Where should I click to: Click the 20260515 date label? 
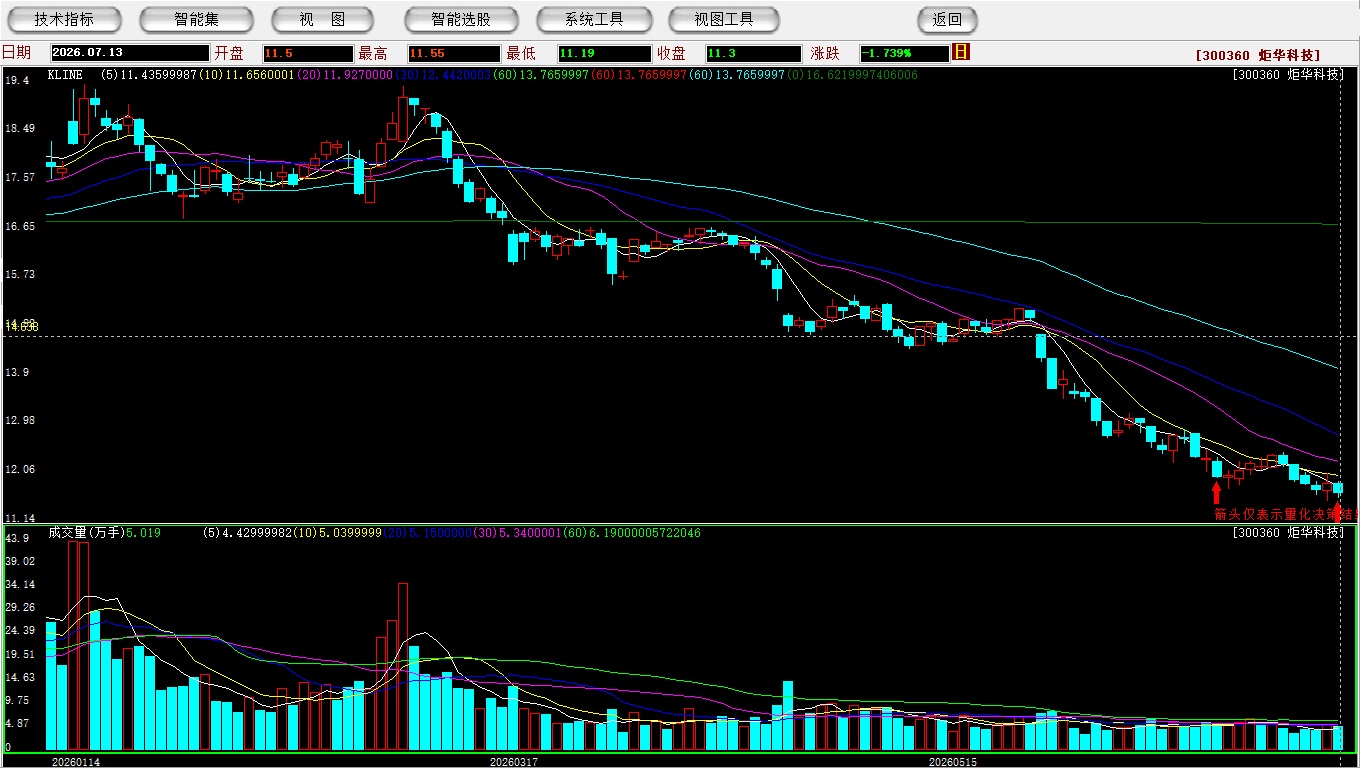point(953,762)
